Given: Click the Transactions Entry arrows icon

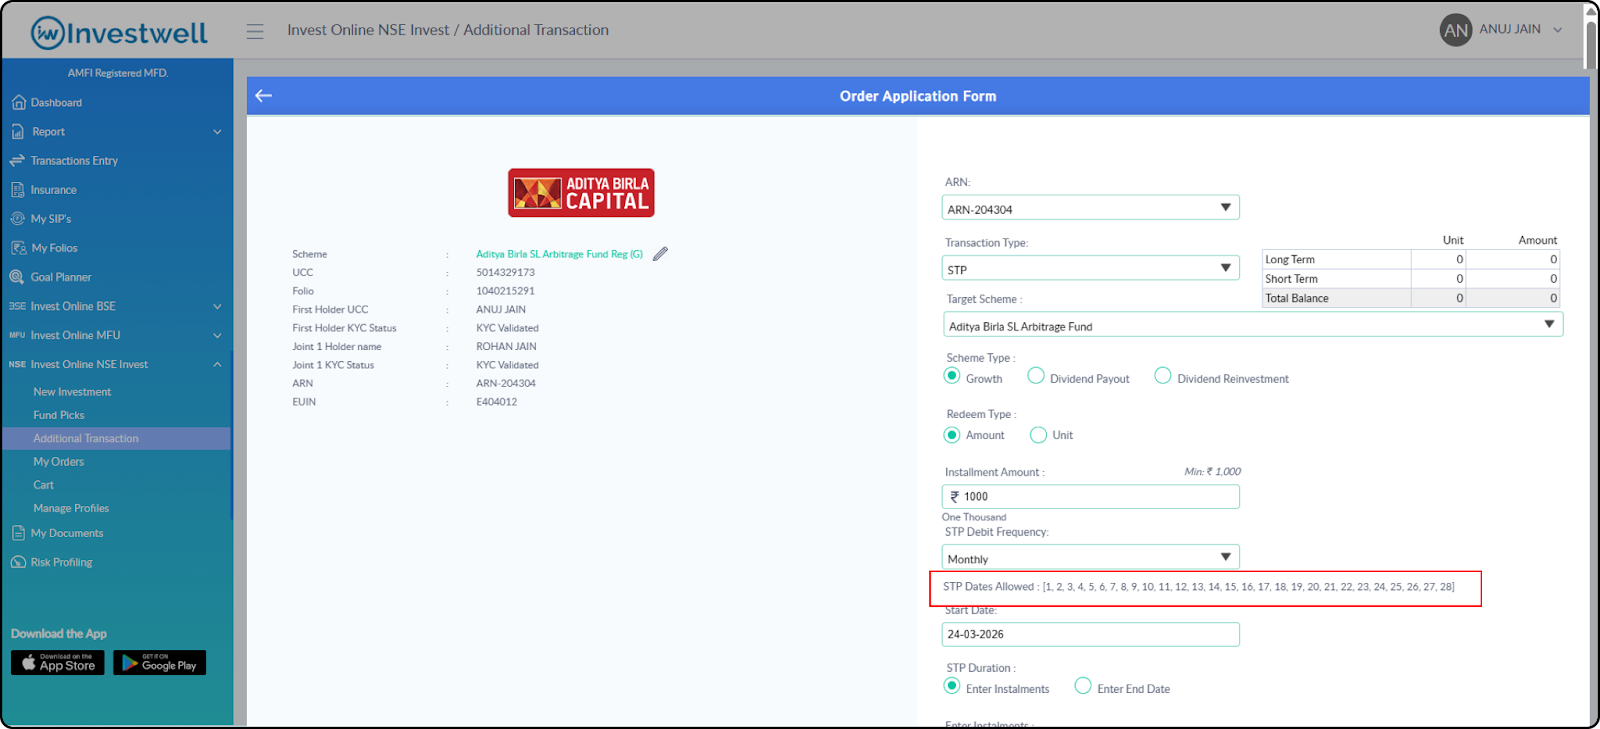Looking at the screenshot, I should pyautogui.click(x=17, y=160).
